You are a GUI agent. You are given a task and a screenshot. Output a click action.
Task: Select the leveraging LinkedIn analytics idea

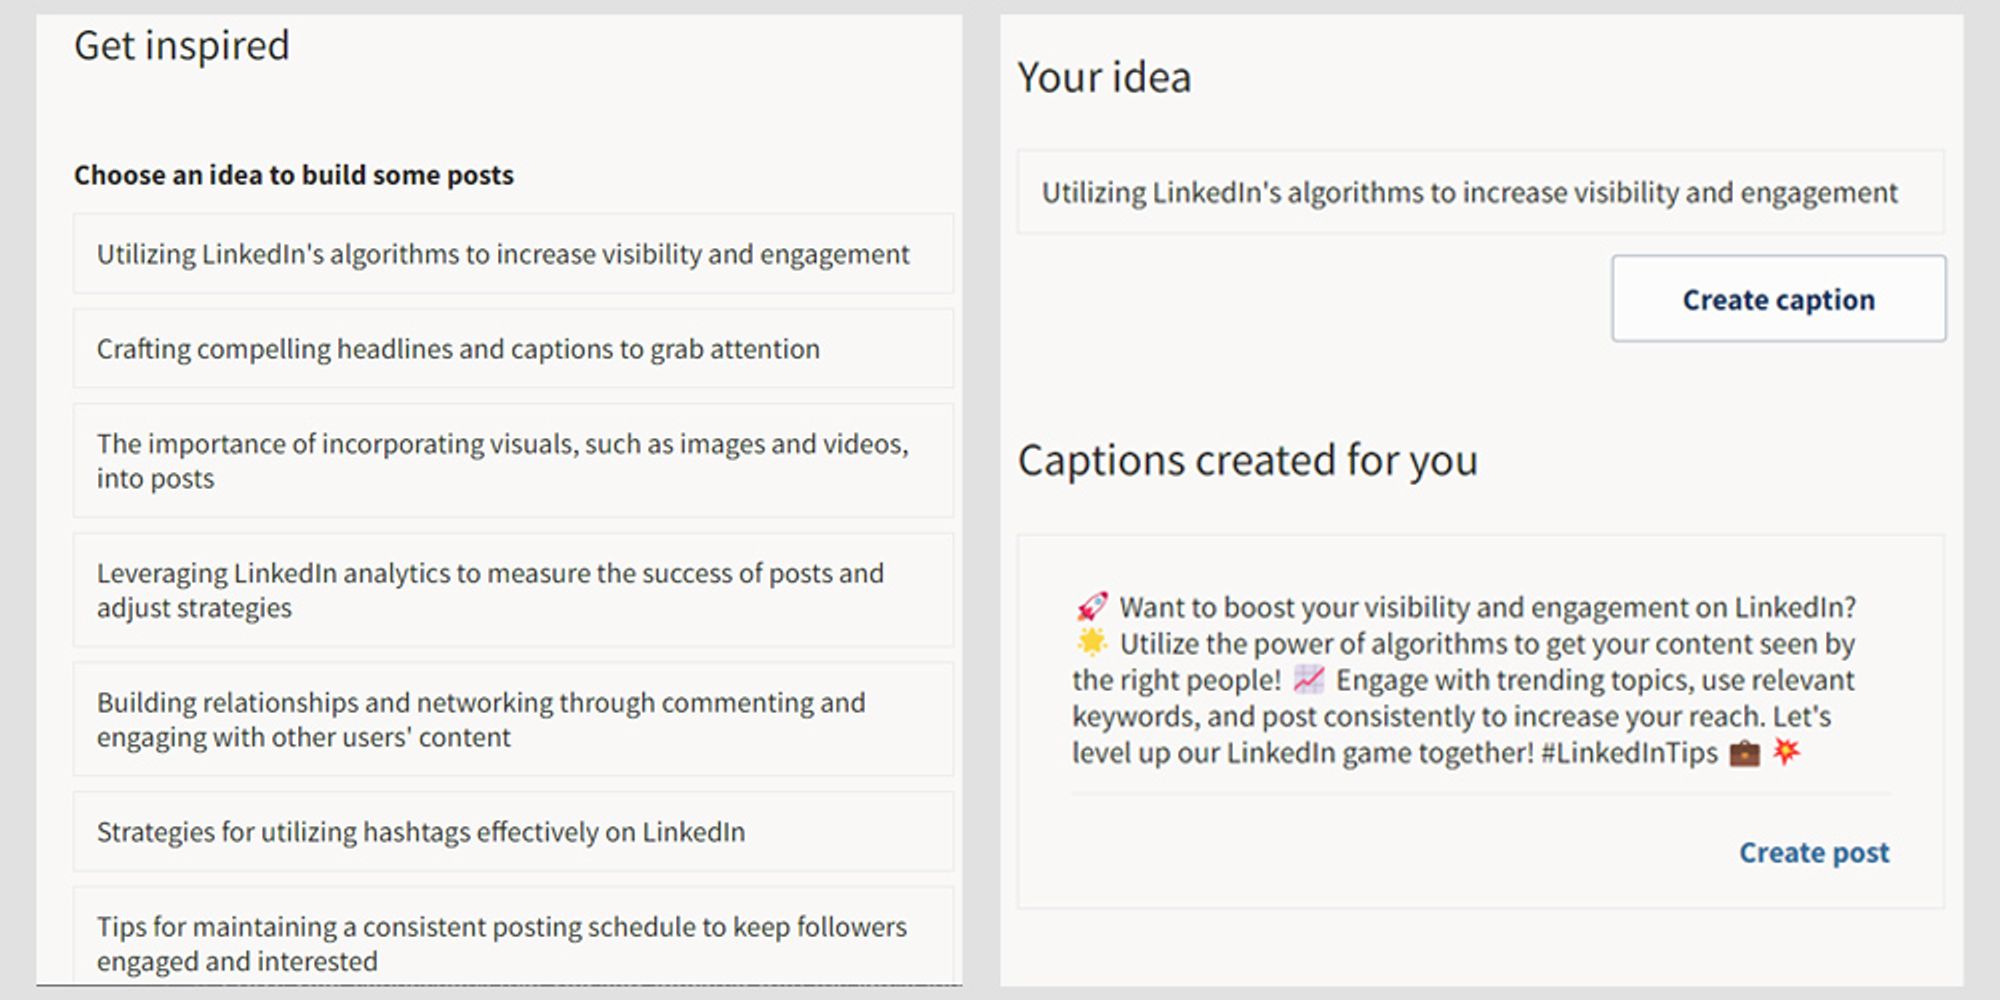point(513,590)
